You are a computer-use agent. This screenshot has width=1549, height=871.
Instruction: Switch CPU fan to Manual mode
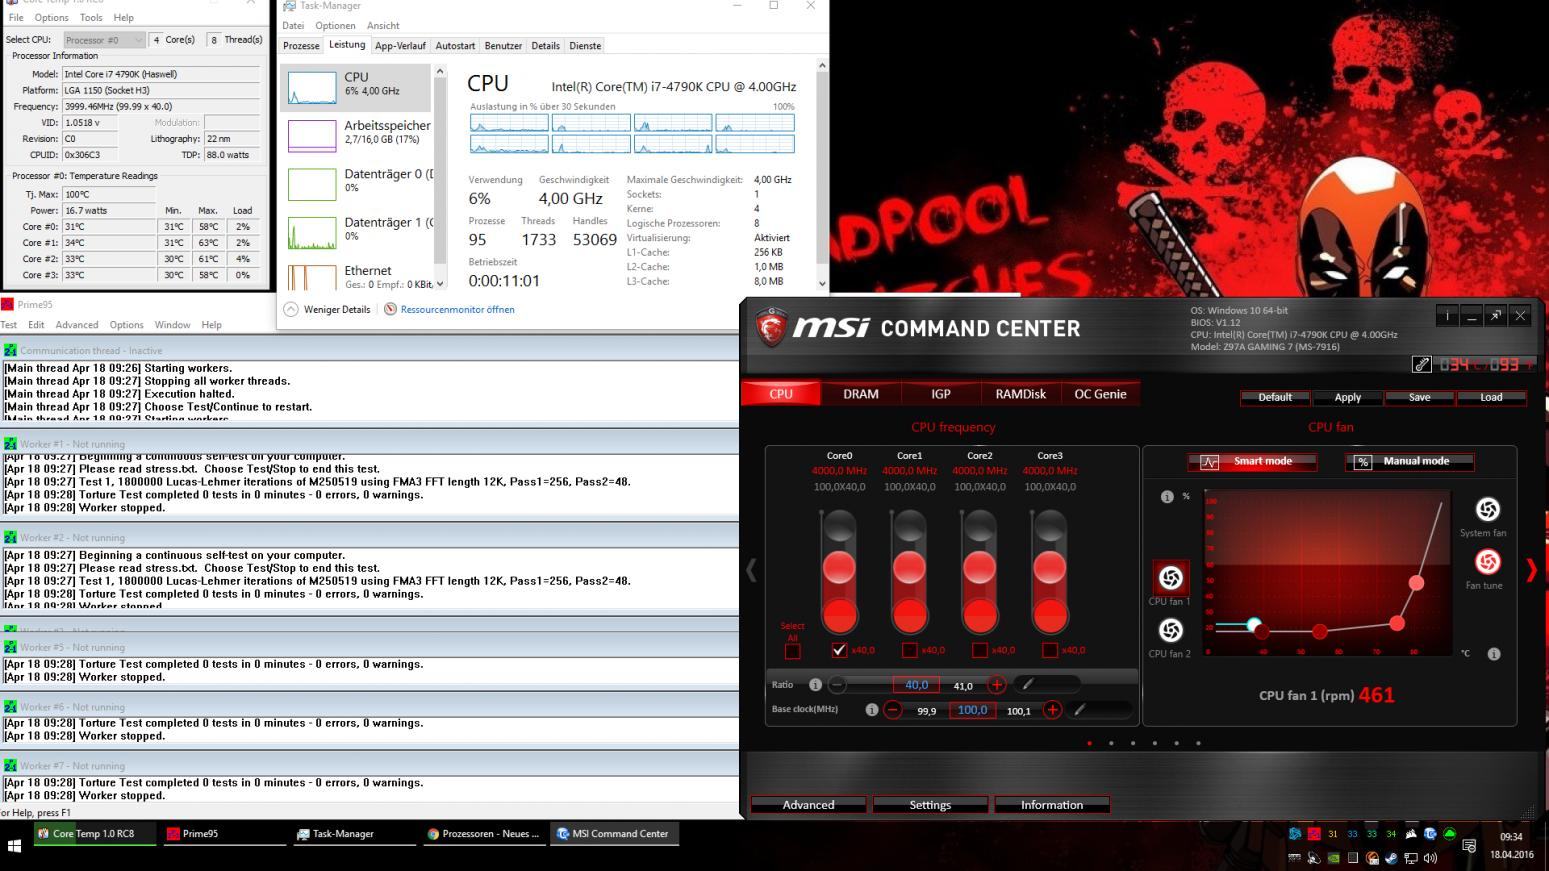[1409, 461]
